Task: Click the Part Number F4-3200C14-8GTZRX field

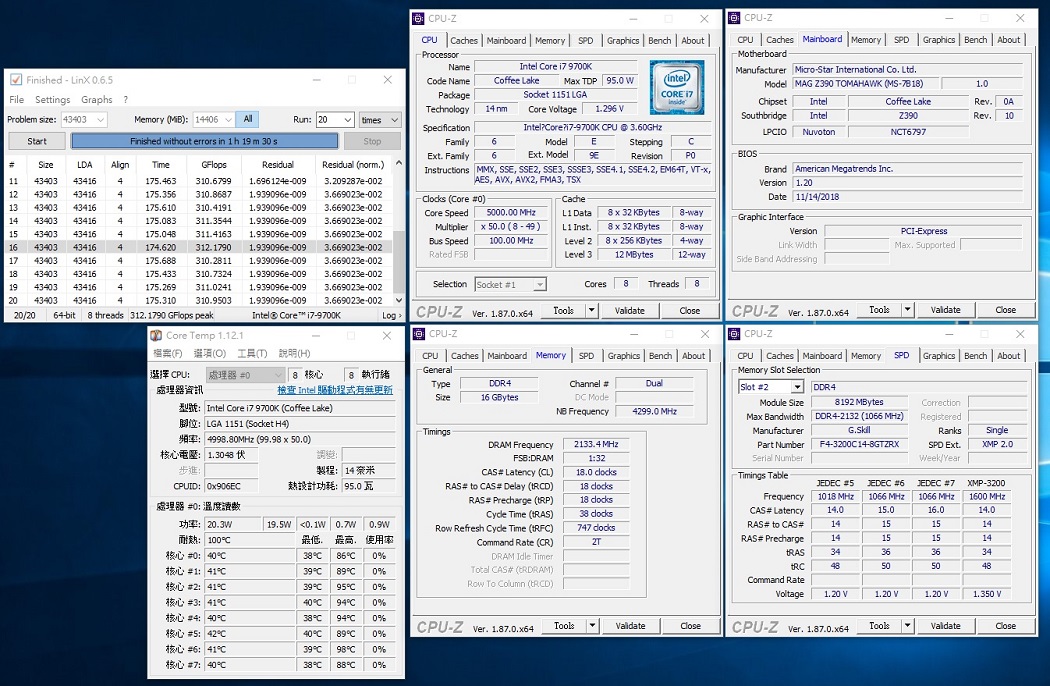Action: point(859,444)
